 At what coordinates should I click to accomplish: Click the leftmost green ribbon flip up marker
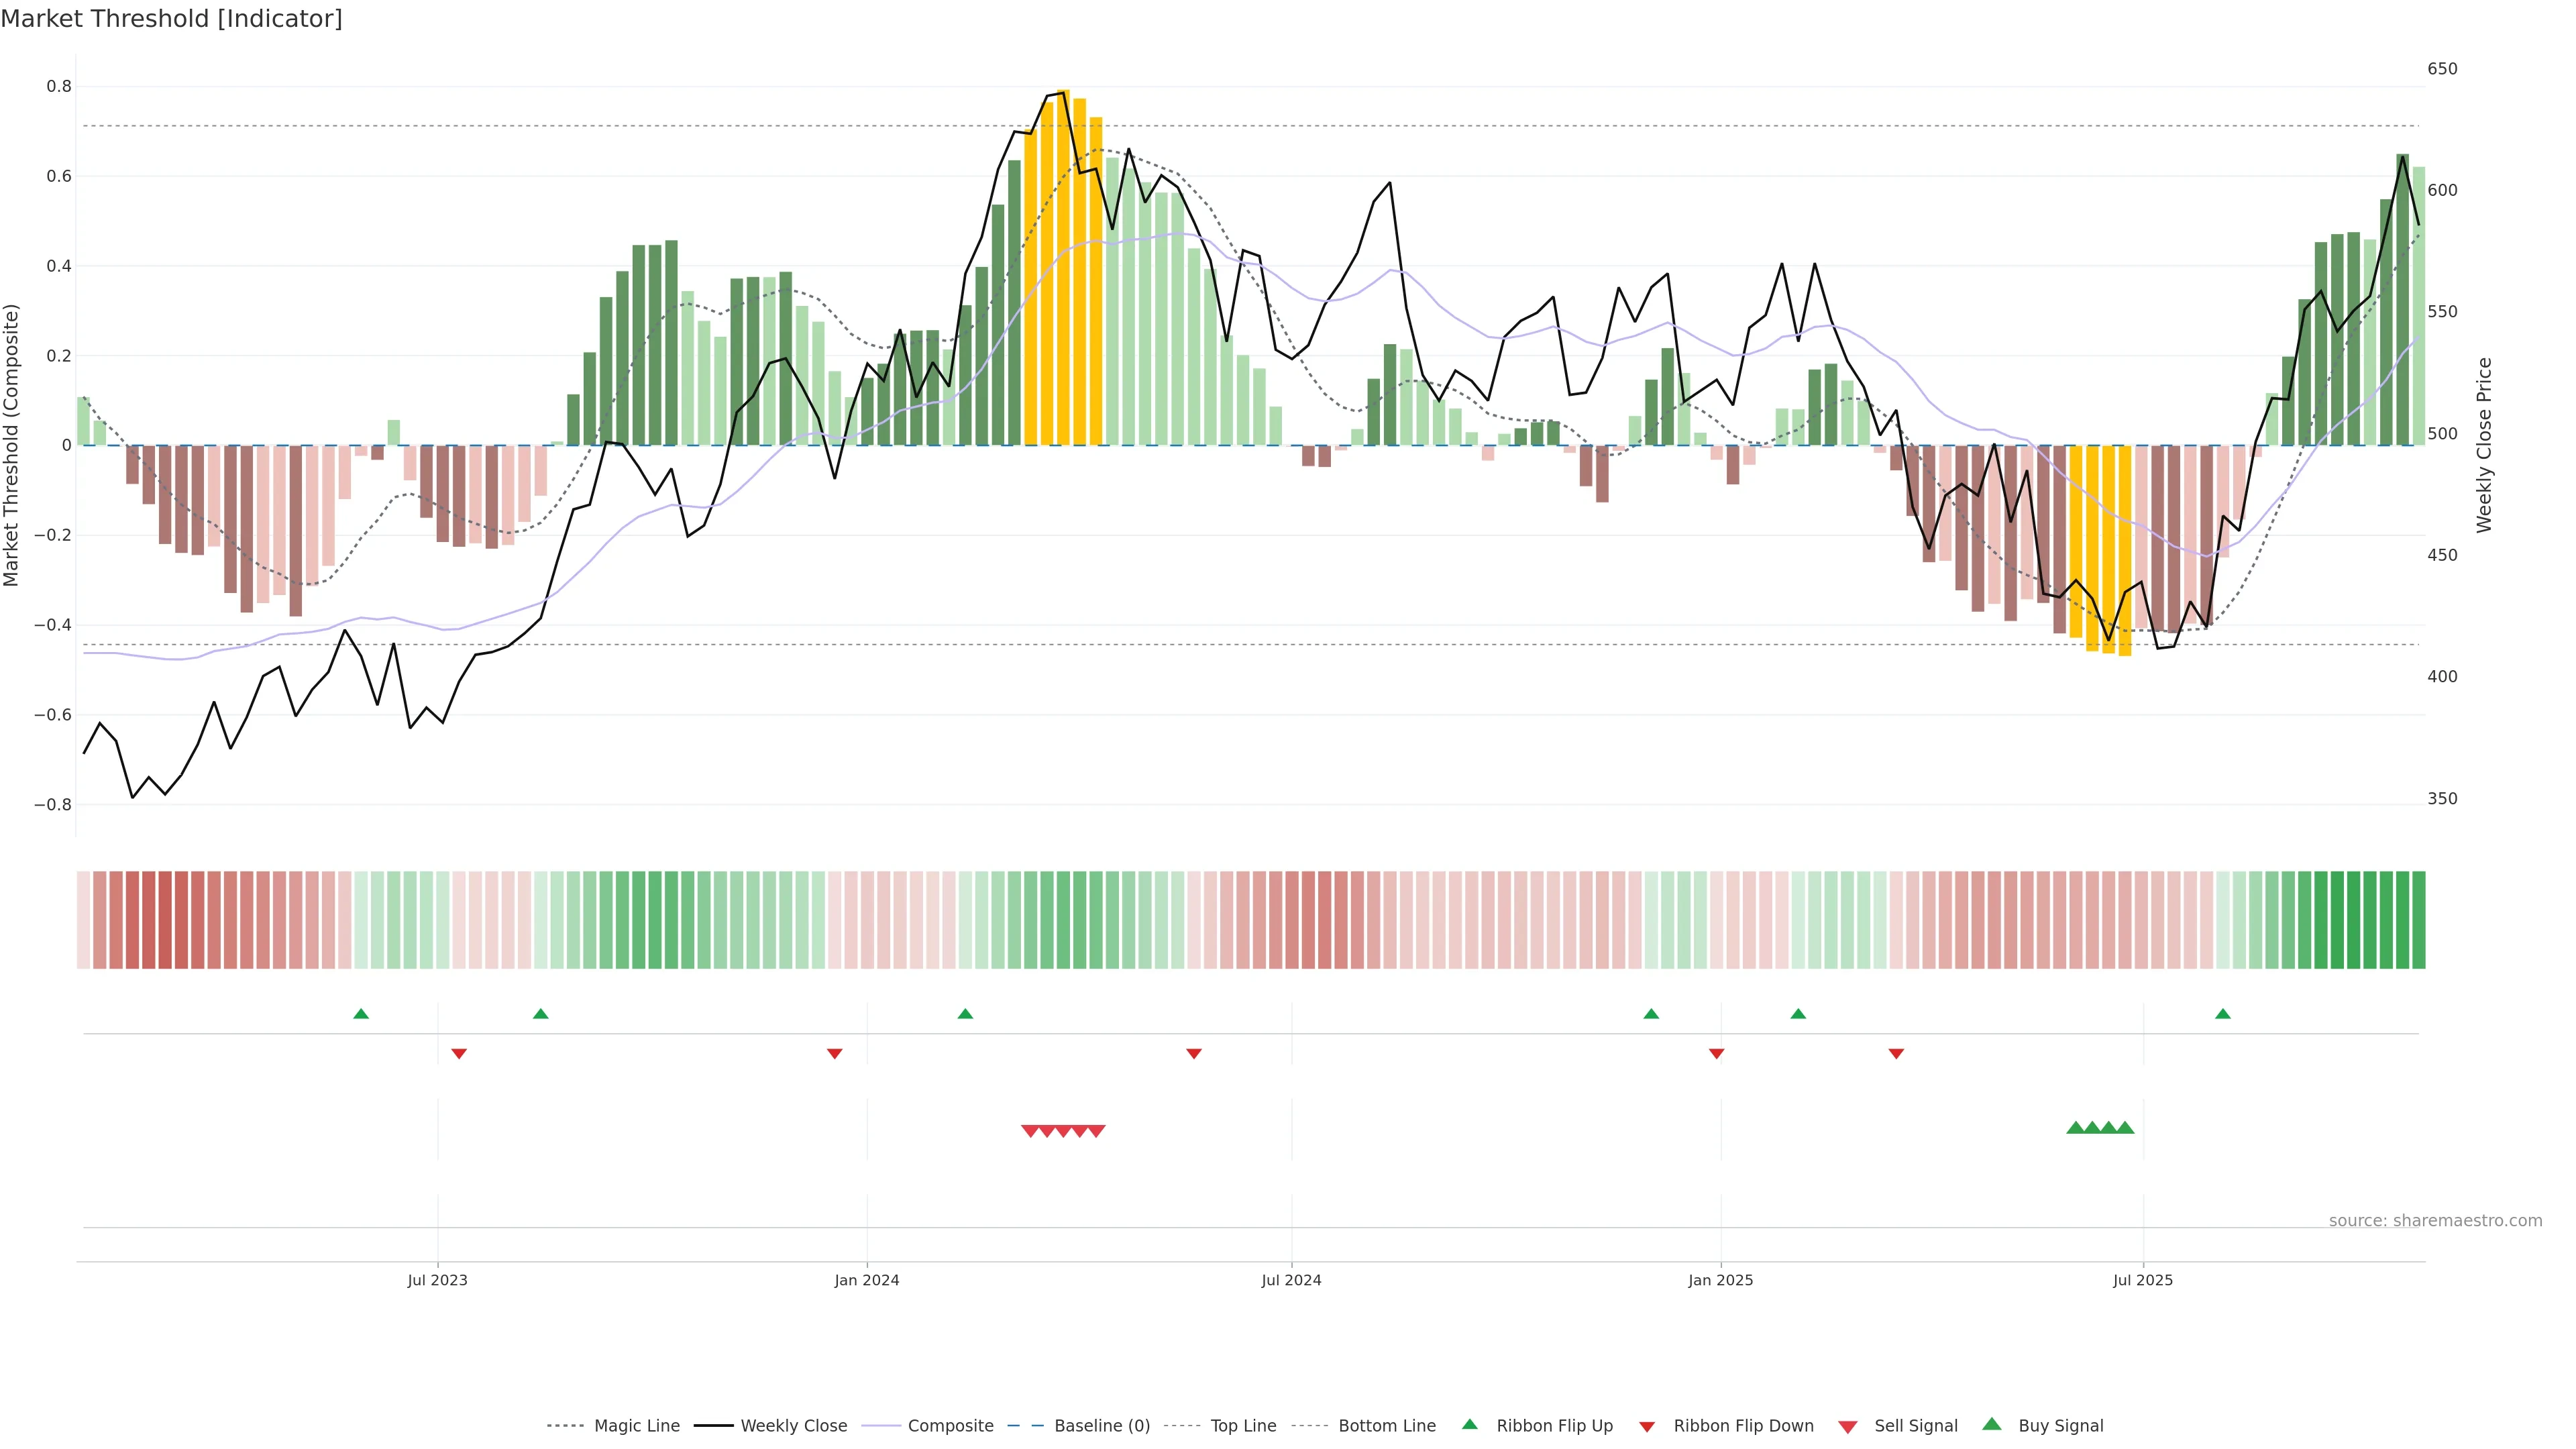click(x=361, y=1014)
